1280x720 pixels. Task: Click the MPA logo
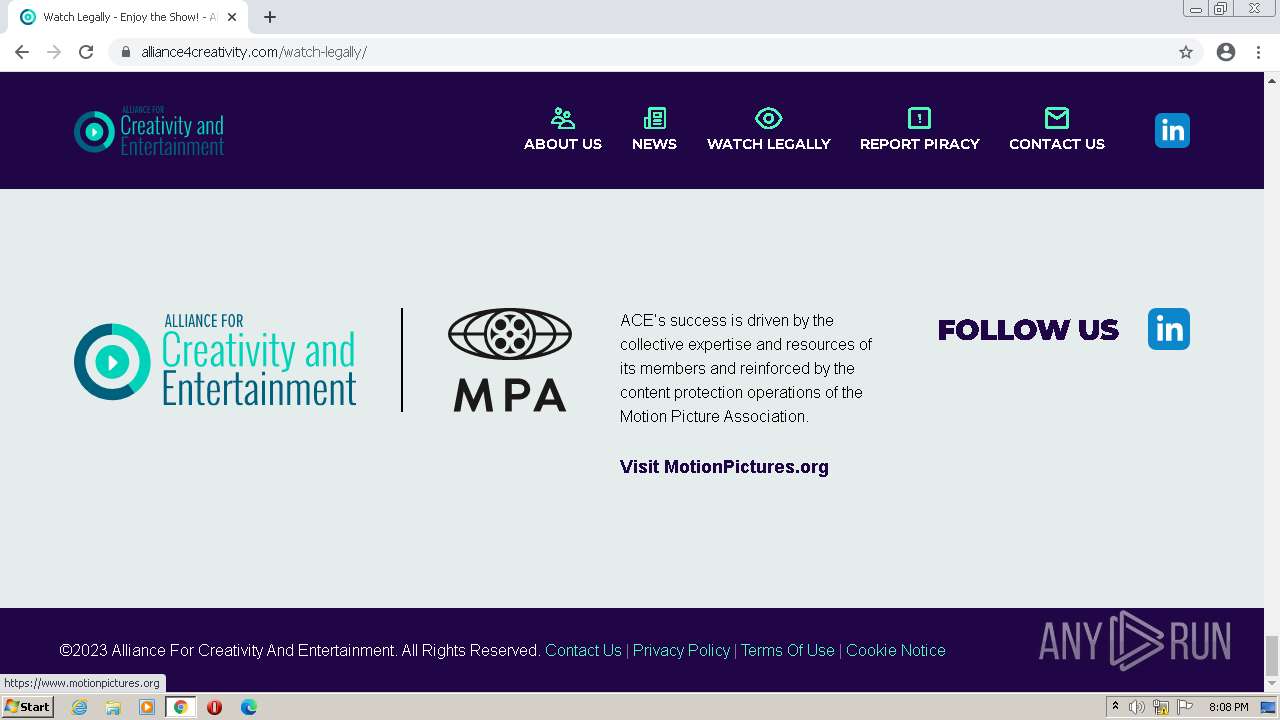pos(510,360)
